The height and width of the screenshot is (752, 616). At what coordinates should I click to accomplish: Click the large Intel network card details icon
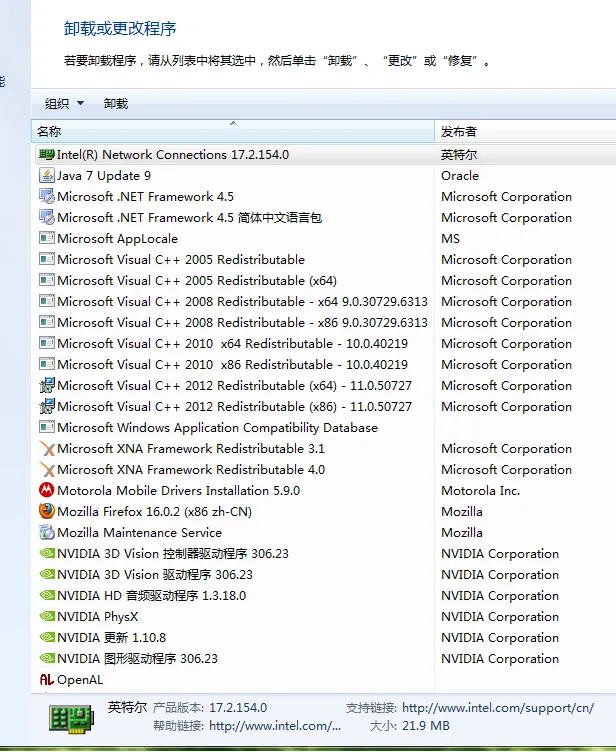(71, 718)
